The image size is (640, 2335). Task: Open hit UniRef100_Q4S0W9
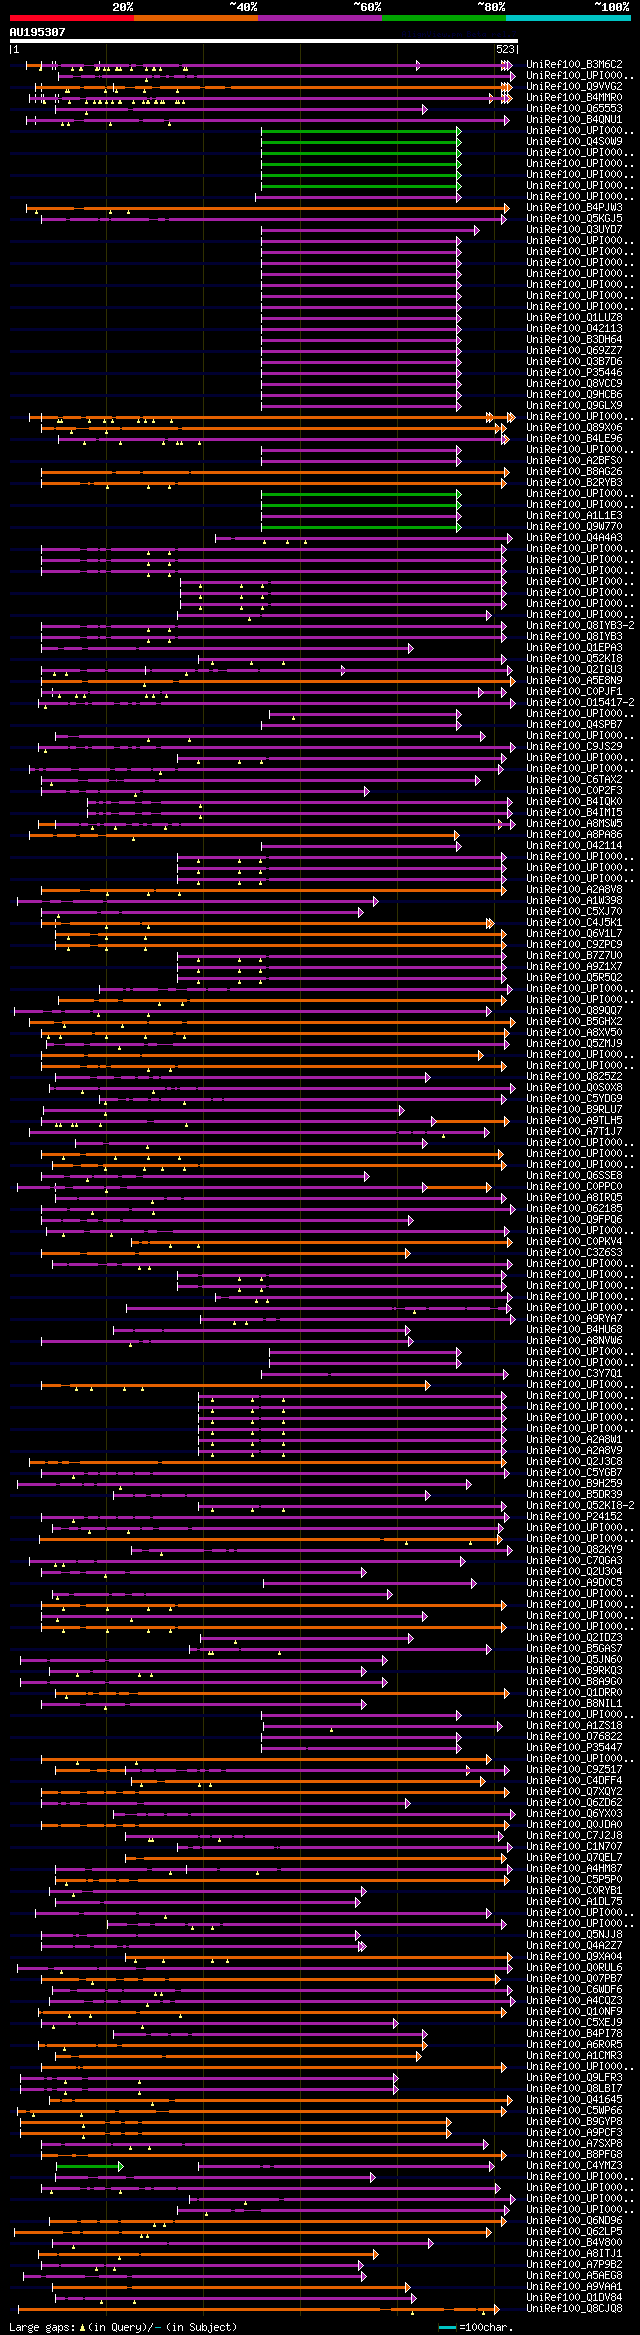tap(574, 142)
